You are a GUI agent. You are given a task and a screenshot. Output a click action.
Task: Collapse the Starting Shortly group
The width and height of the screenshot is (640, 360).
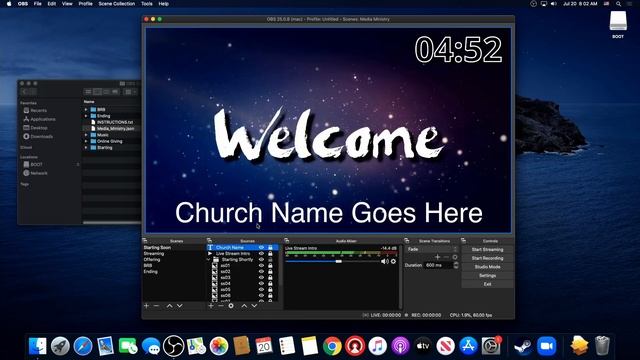[209, 260]
